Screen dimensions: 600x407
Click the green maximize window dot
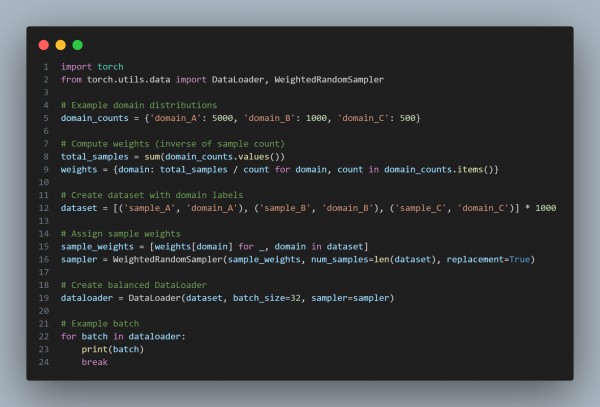point(78,45)
